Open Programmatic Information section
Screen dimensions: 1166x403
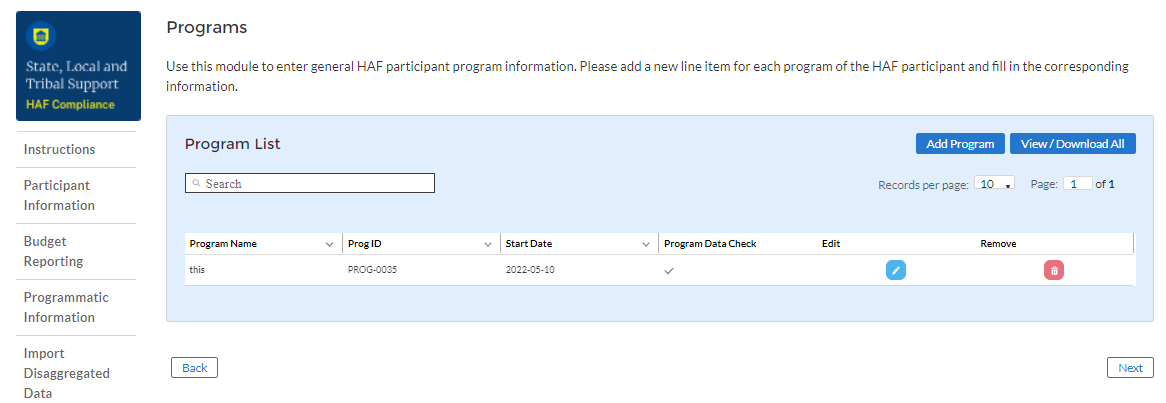pos(66,307)
